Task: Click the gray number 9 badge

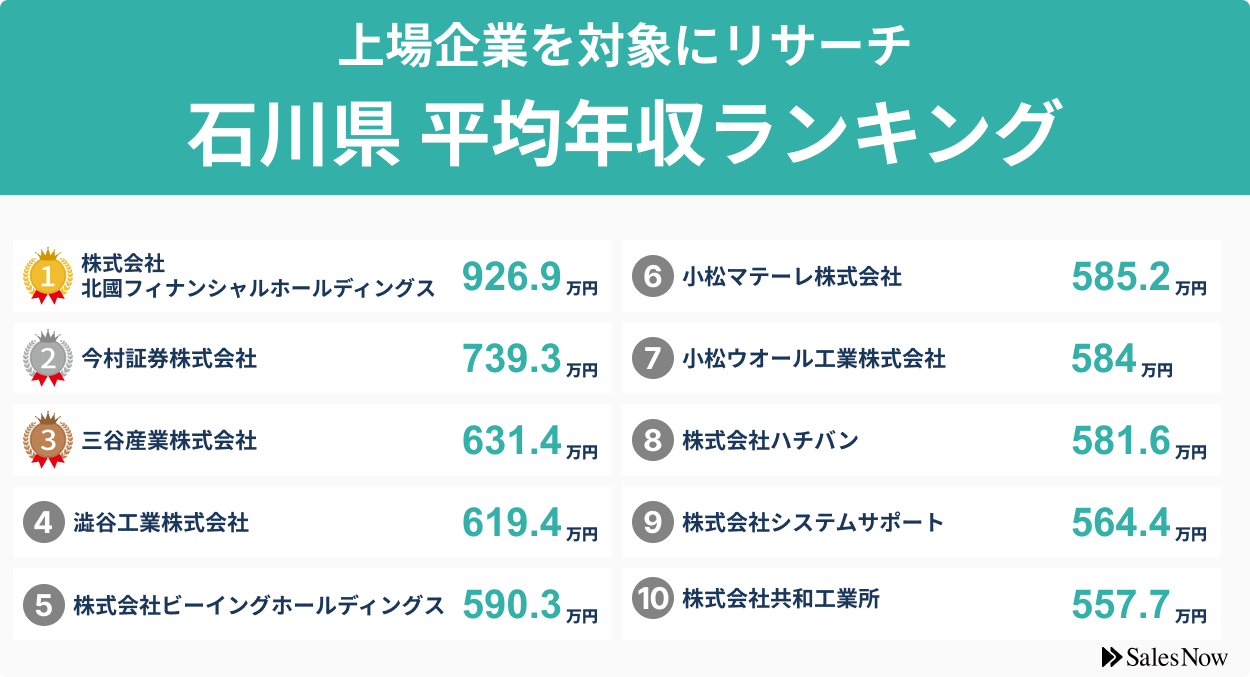Action: (653, 523)
